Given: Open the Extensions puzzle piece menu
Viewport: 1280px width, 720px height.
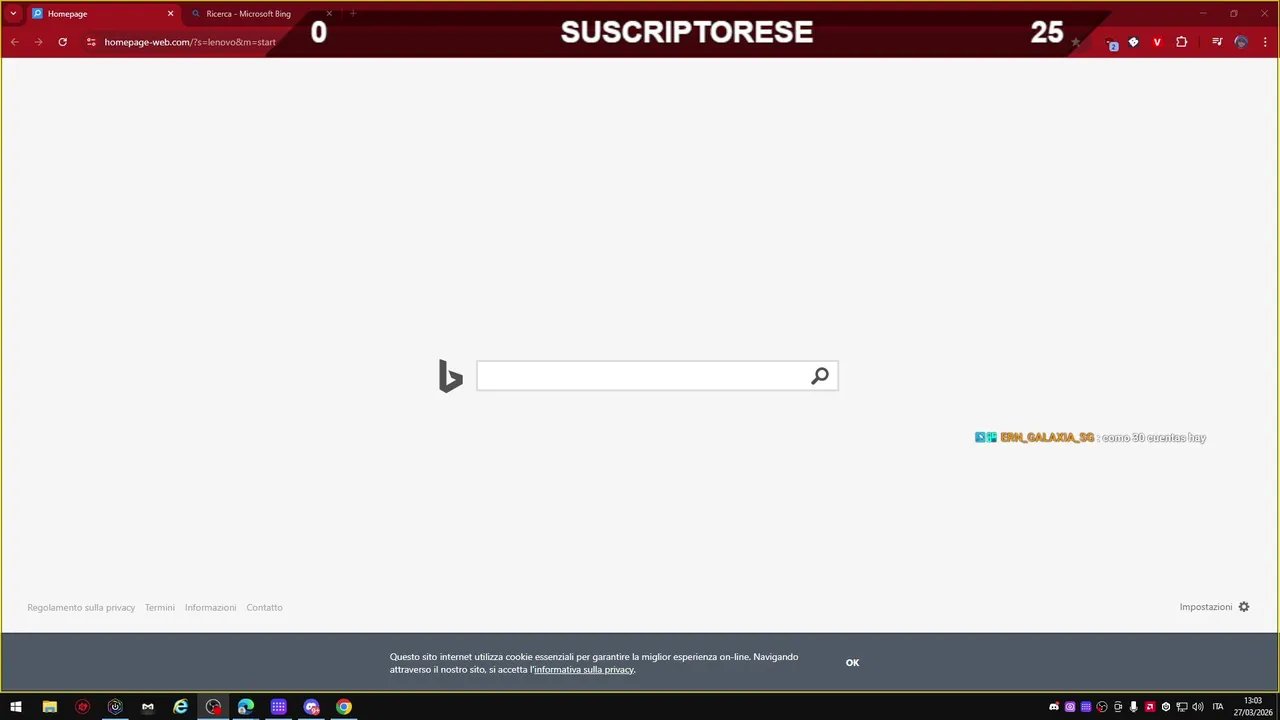Looking at the screenshot, I should pos(1181,42).
